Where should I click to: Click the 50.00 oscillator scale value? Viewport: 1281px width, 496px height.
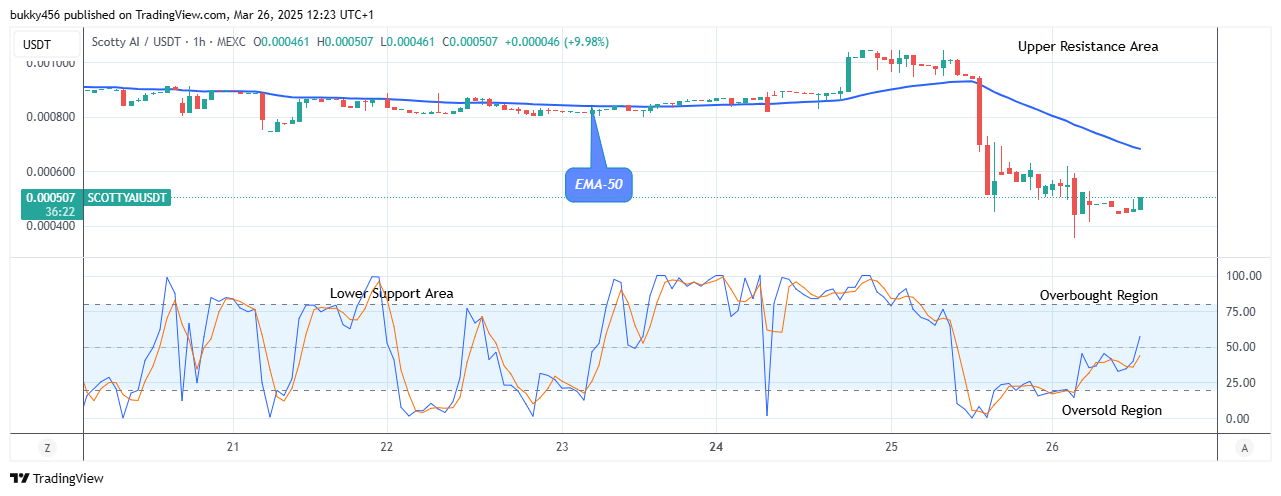pyautogui.click(x=1243, y=347)
